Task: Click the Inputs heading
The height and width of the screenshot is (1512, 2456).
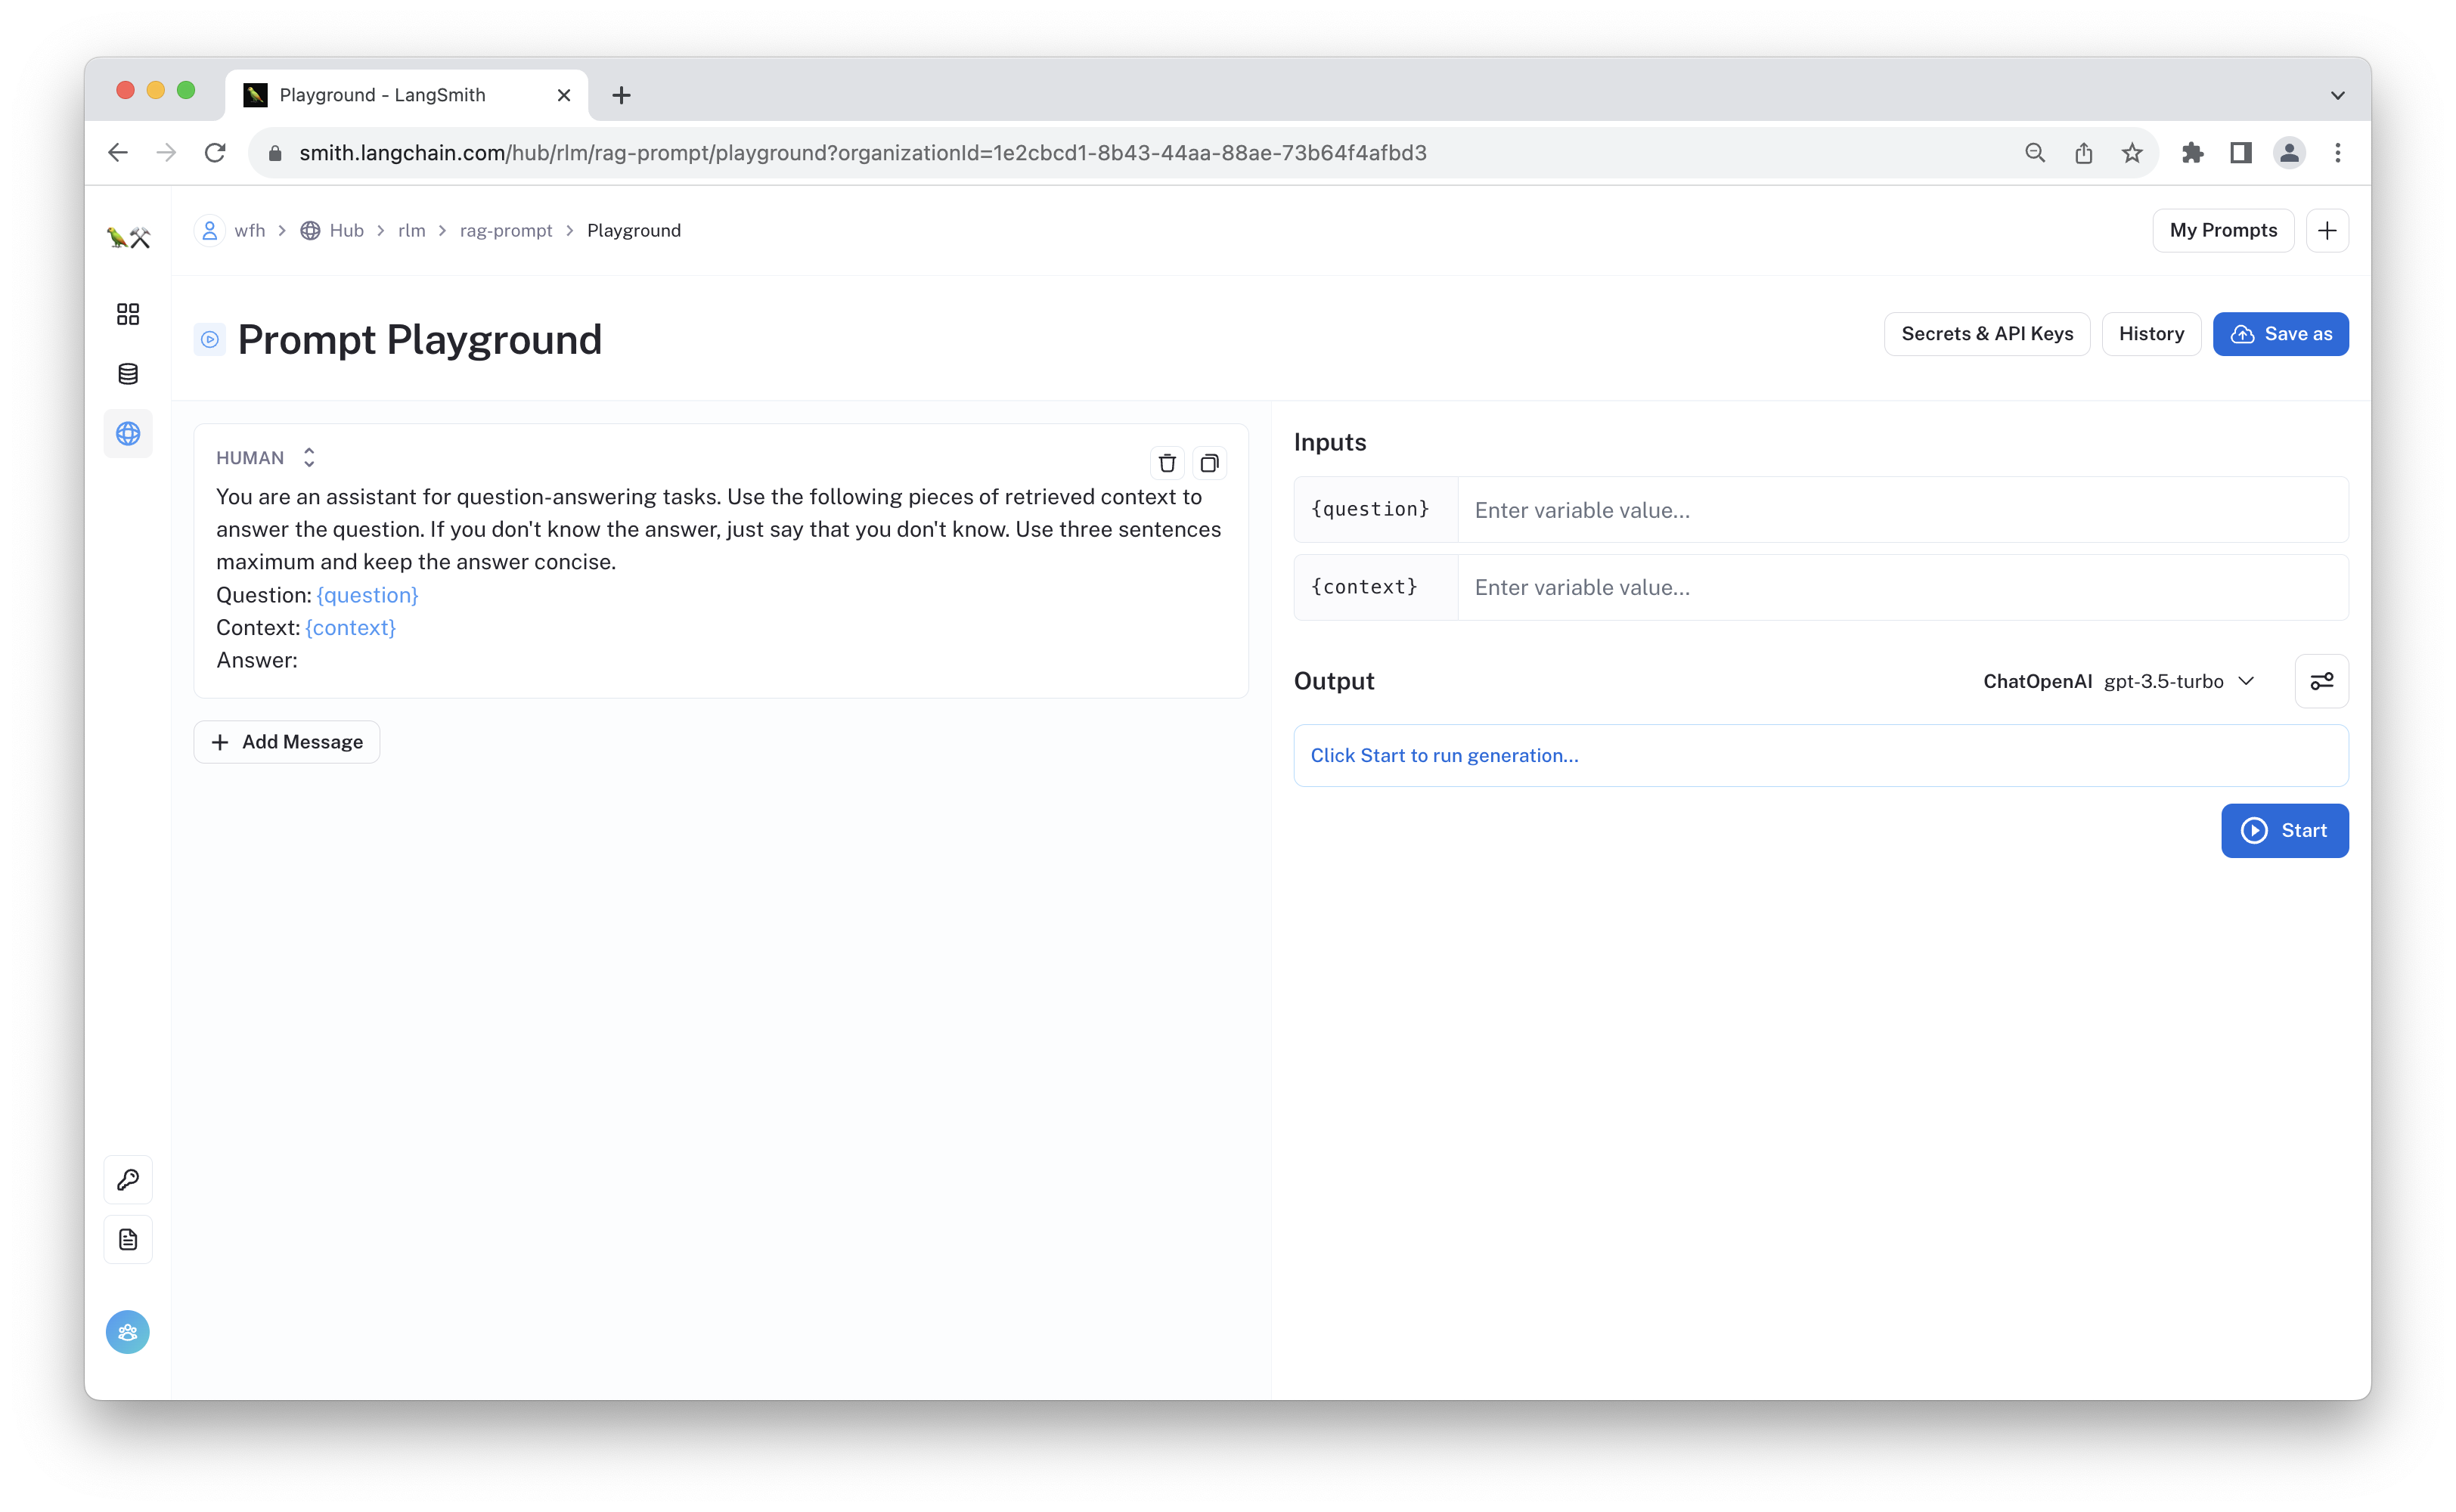Action: click(1329, 442)
